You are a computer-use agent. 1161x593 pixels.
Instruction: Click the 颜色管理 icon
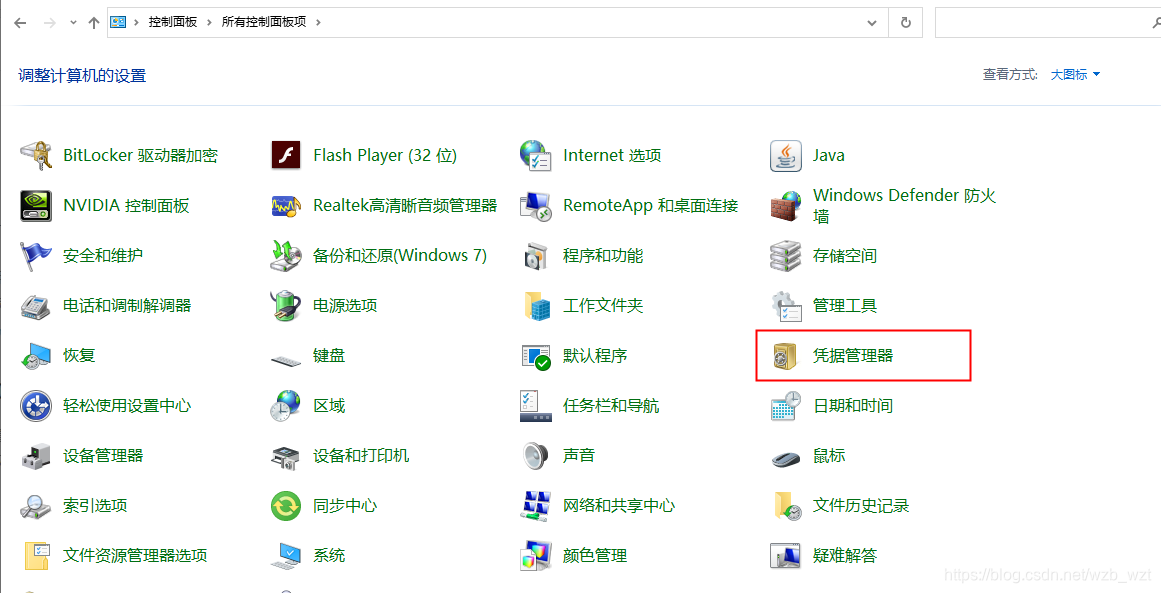[535, 556]
